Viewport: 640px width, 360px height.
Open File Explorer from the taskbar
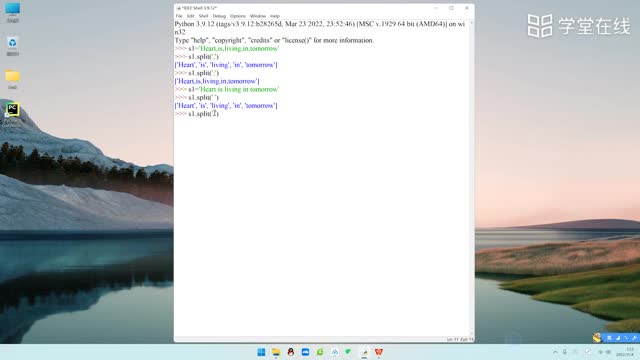(x=276, y=352)
